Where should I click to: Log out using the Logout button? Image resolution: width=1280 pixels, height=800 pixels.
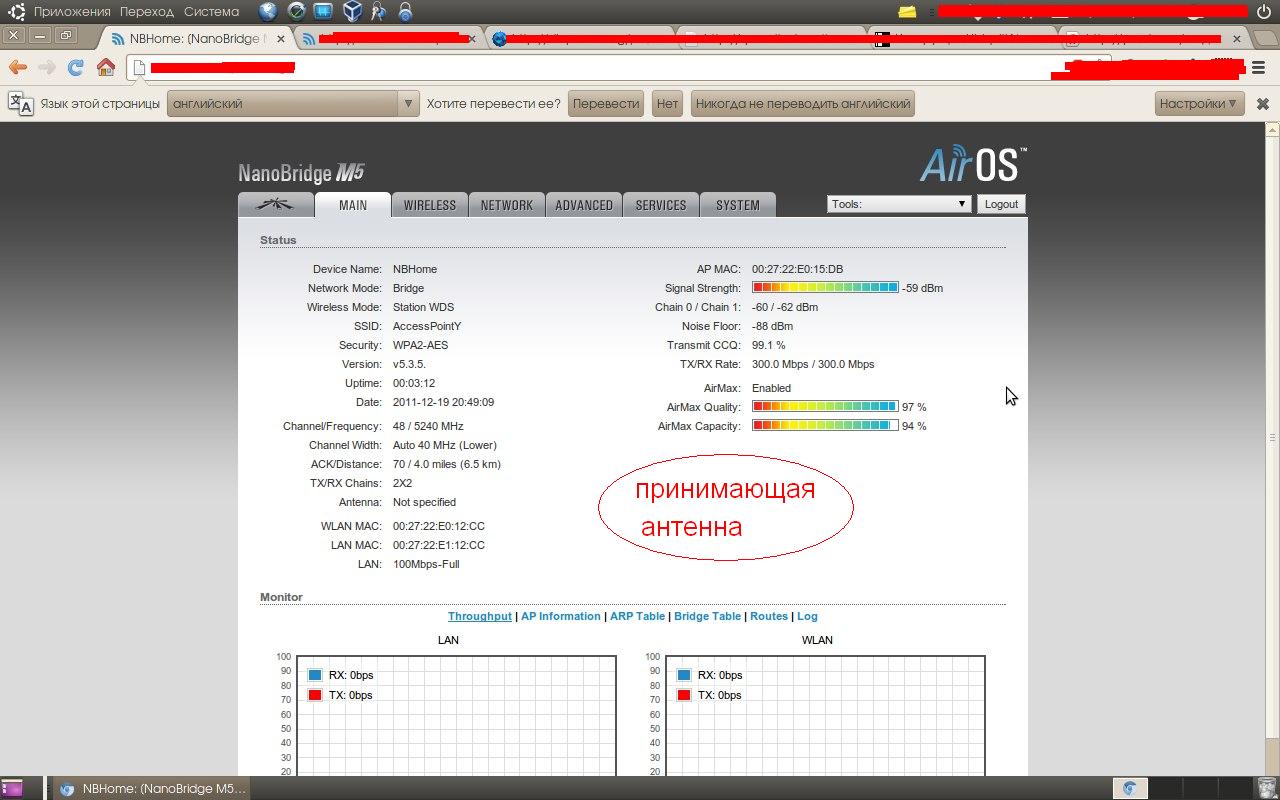coord(1001,204)
